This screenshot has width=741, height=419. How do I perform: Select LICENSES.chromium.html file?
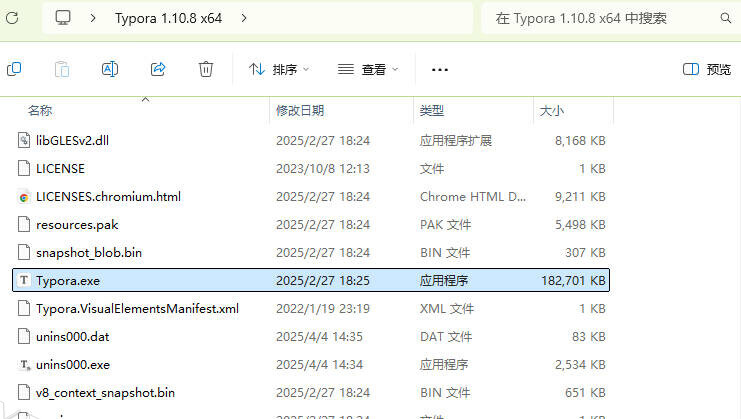[x=108, y=197]
